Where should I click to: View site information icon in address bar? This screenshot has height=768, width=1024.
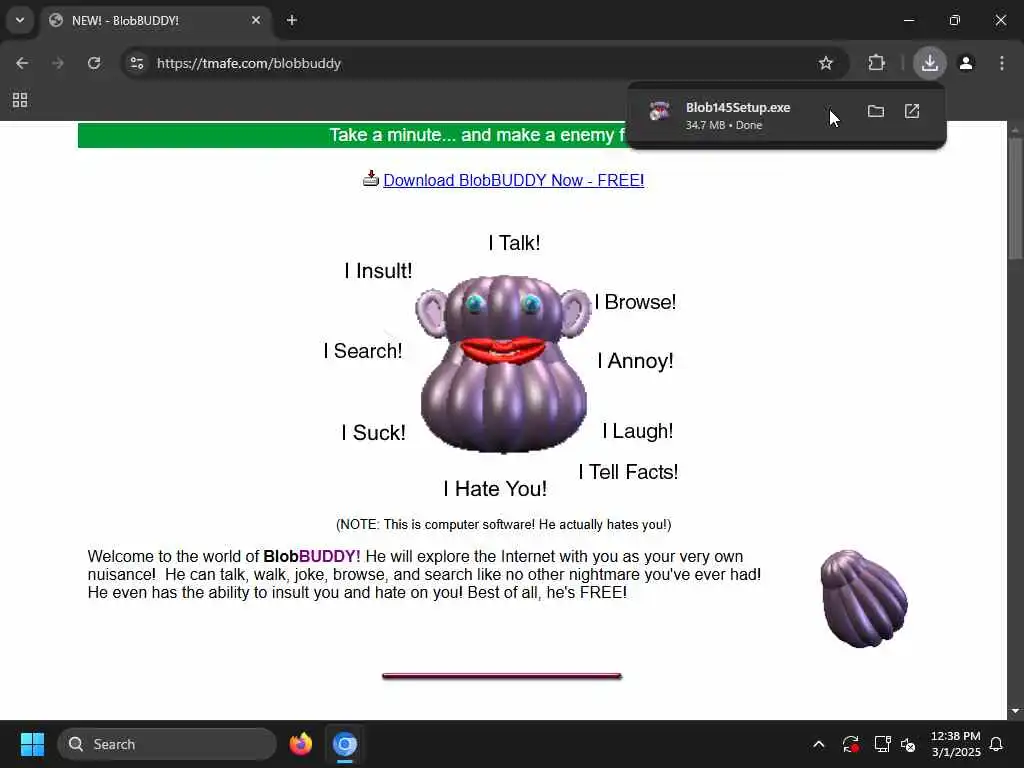tap(137, 63)
